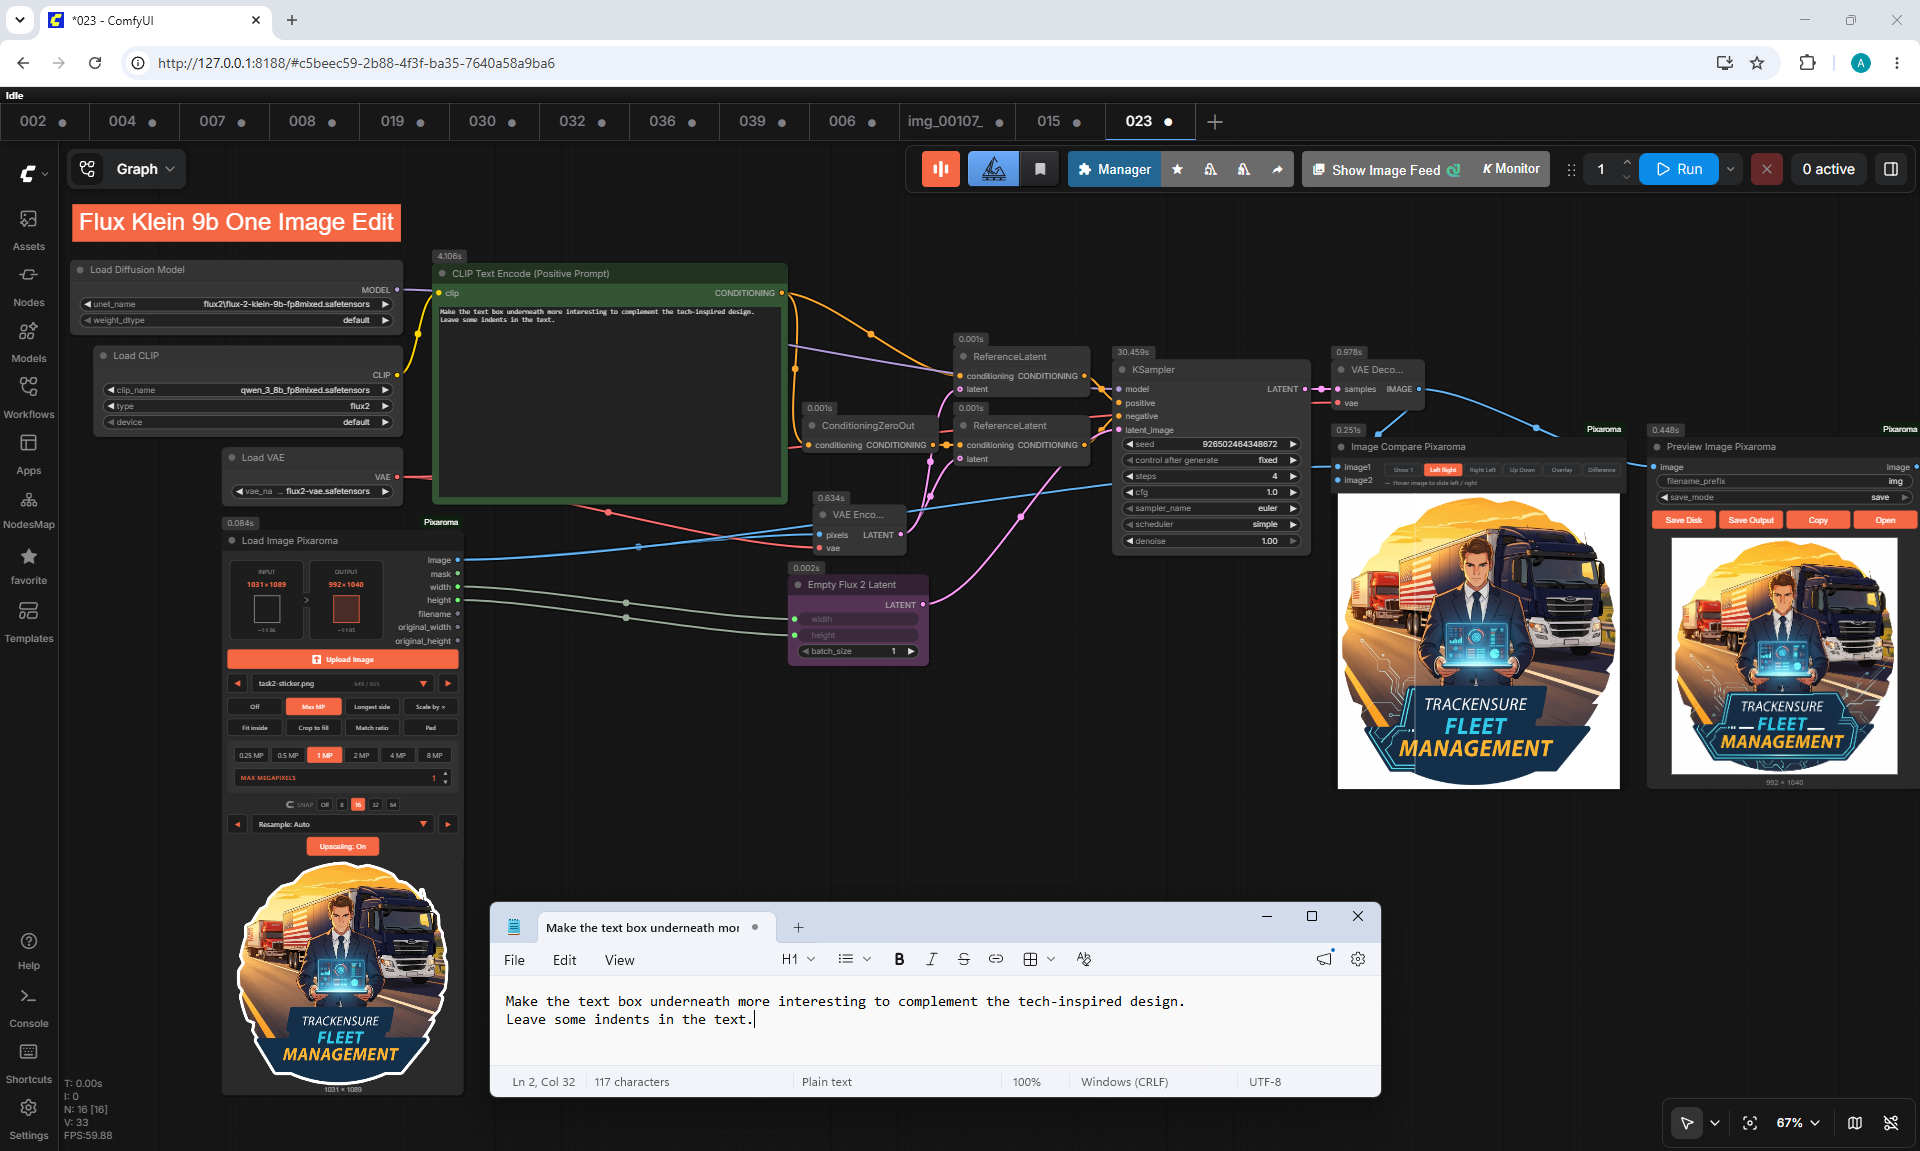Switch to the img_00107_ workflow tab
Image resolution: width=1920 pixels, height=1151 pixels.
pos(956,121)
